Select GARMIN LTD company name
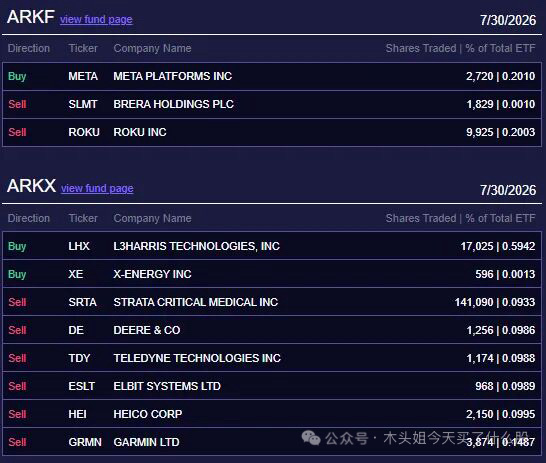546x463 pixels. (x=146, y=442)
